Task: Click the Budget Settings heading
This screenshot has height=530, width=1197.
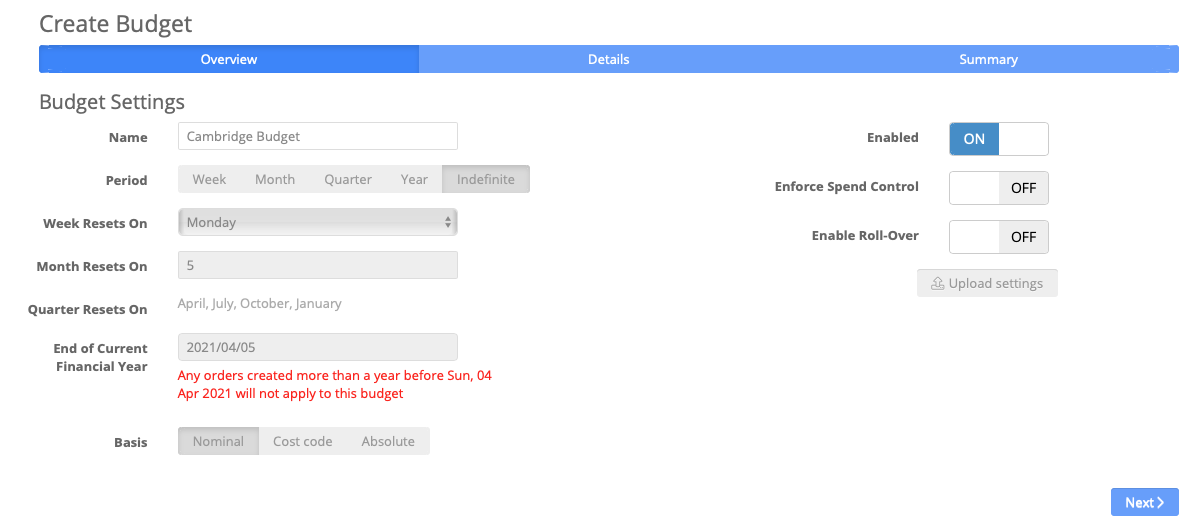Action: coord(111,101)
